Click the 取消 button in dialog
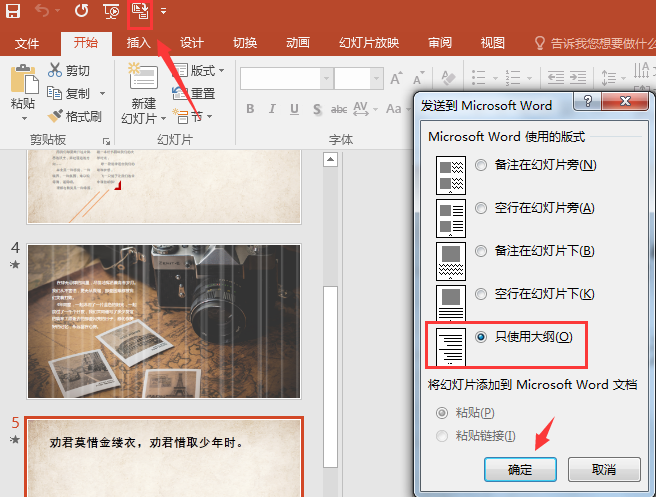Screen dimensions: 656x497 point(604,470)
